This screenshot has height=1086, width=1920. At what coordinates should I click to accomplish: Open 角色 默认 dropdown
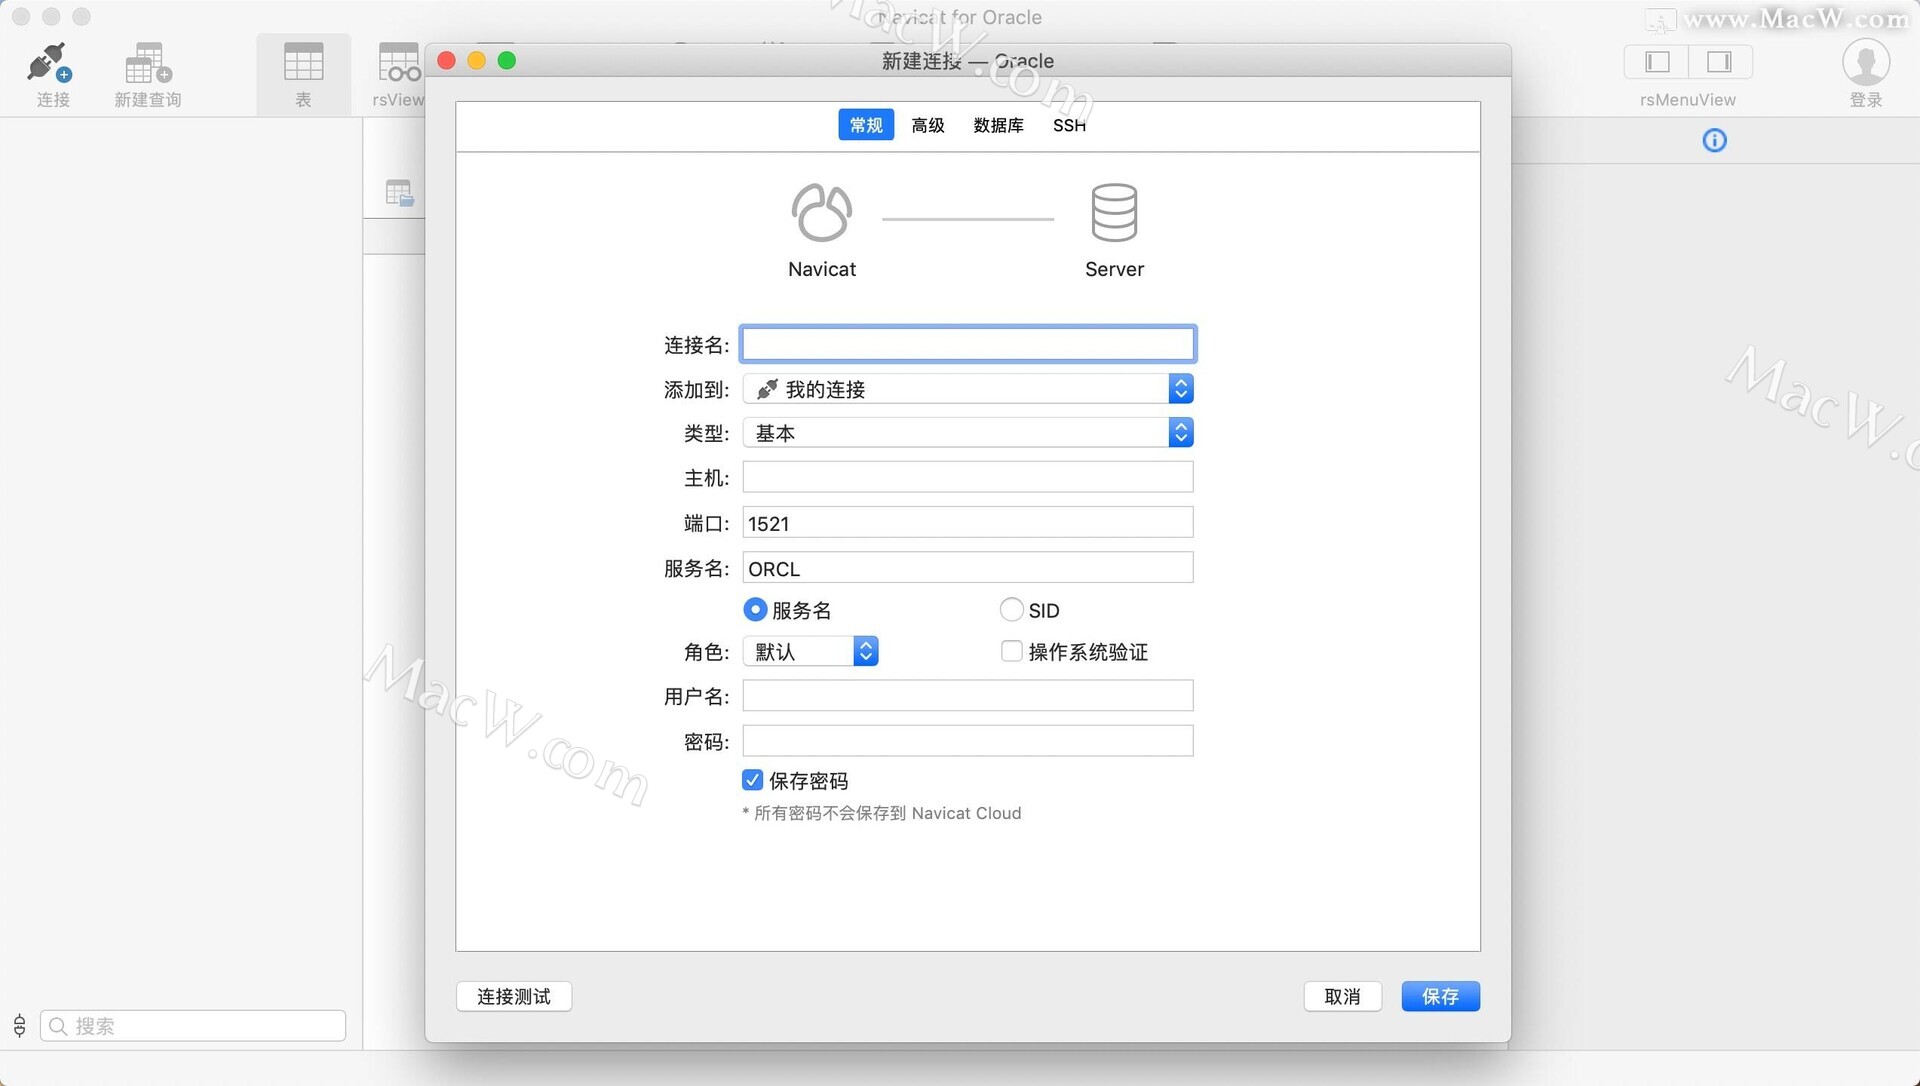click(x=810, y=651)
